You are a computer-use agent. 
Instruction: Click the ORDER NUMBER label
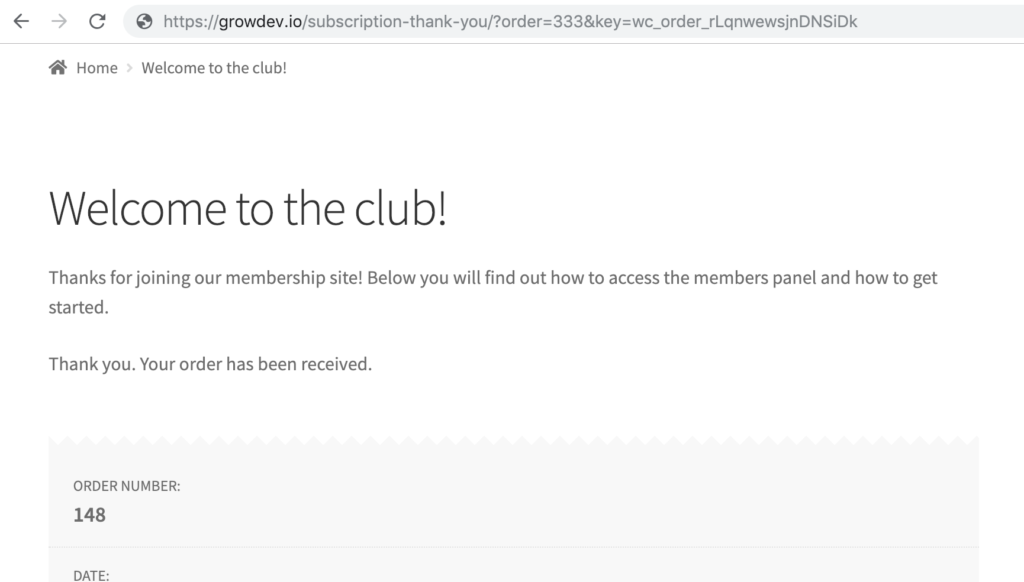pyautogui.click(x=127, y=486)
